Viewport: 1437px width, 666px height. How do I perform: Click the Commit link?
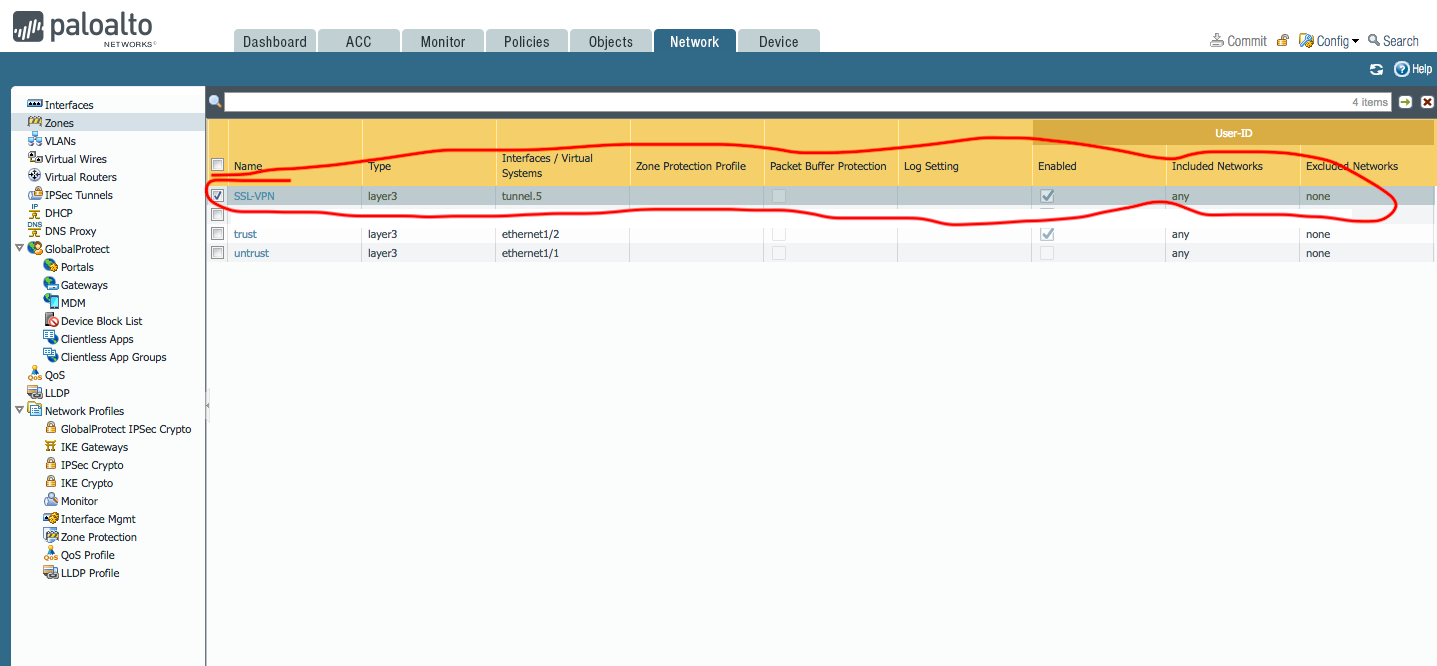point(1238,41)
